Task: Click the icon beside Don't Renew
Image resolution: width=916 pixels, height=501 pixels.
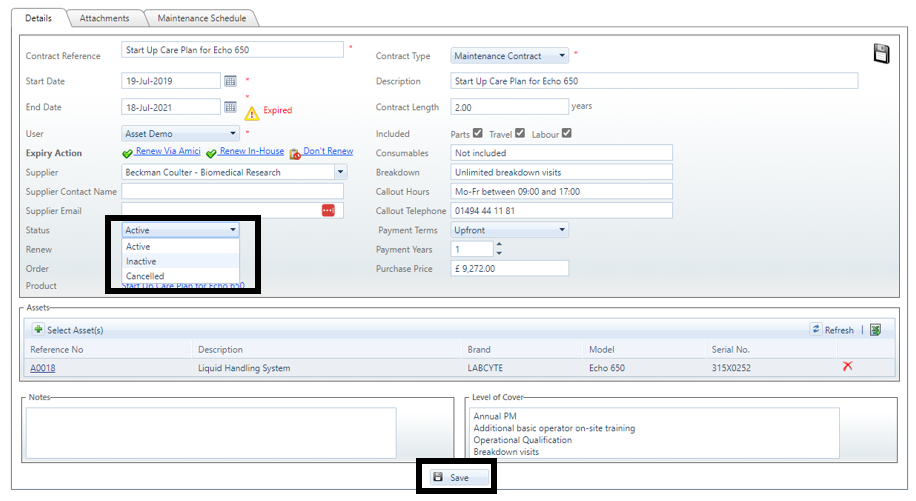Action: (x=295, y=153)
